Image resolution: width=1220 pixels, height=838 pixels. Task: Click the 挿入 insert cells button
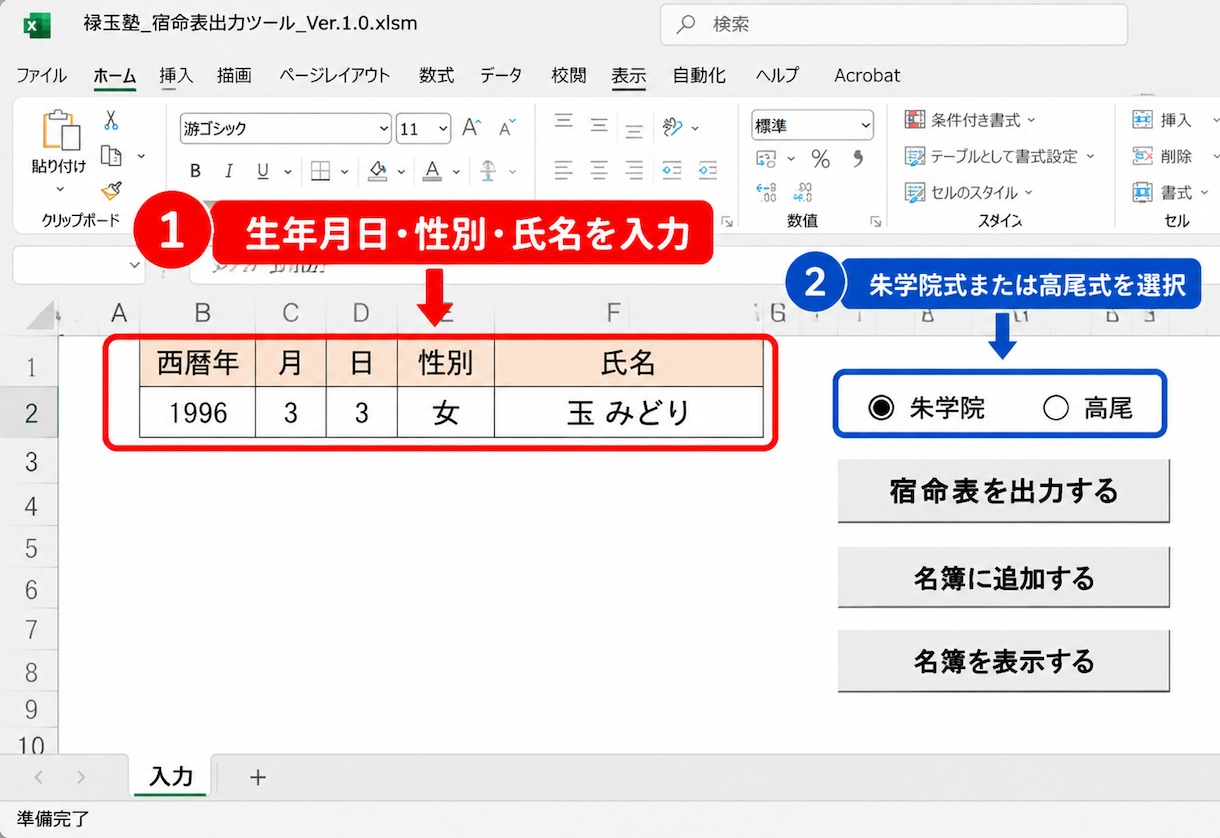coord(1176,120)
